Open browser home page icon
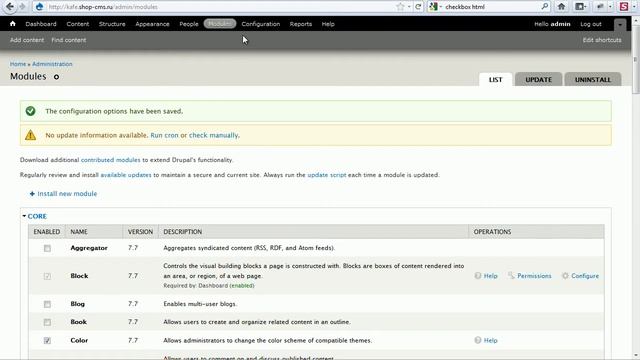This screenshot has height=360, width=640. [x=561, y=7]
